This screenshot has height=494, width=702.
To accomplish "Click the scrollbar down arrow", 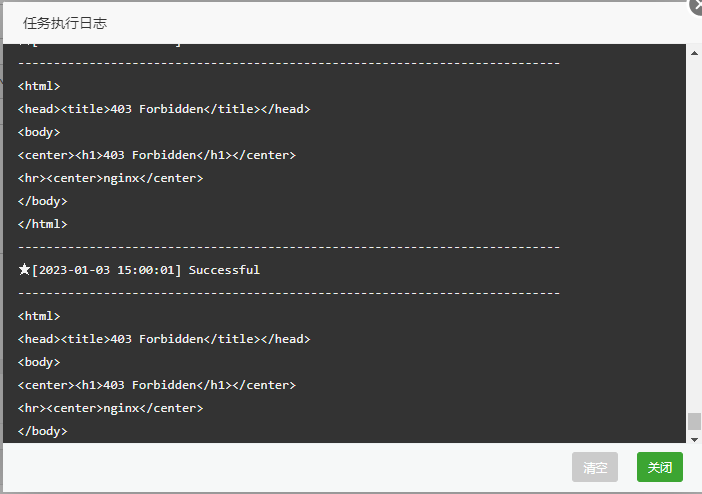I will click(x=694, y=439).
